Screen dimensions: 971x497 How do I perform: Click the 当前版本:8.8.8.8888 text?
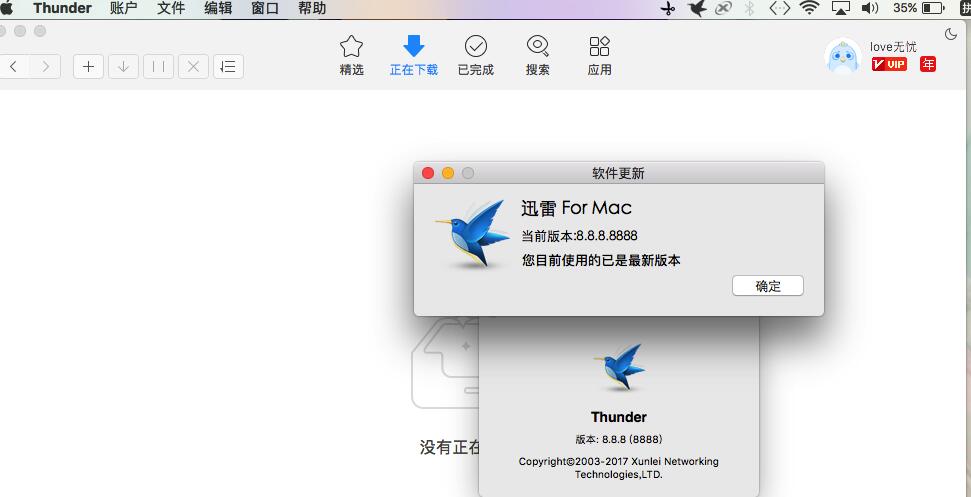(579, 236)
